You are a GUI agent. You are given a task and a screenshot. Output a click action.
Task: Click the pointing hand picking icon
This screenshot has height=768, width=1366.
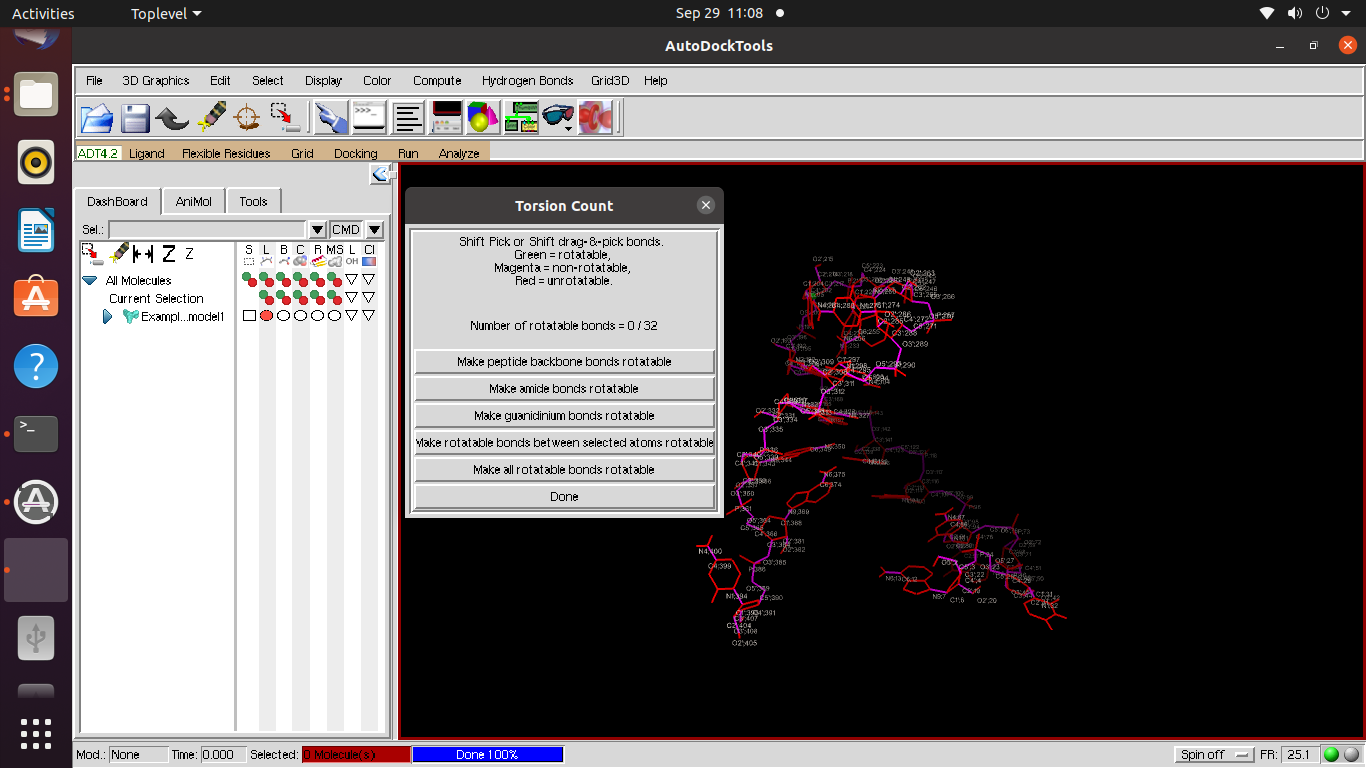pyautogui.click(x=330, y=118)
